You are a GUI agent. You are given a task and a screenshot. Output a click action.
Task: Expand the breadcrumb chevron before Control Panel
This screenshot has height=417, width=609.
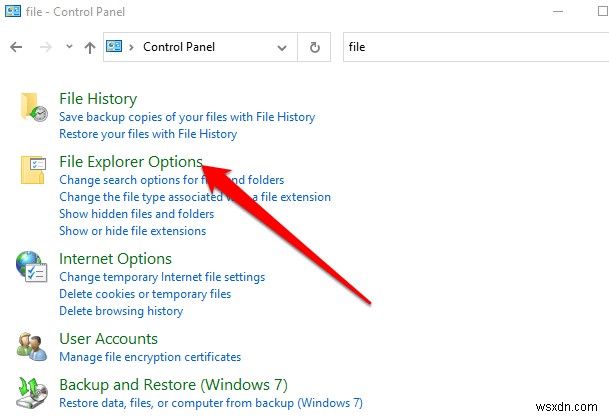[x=131, y=47]
